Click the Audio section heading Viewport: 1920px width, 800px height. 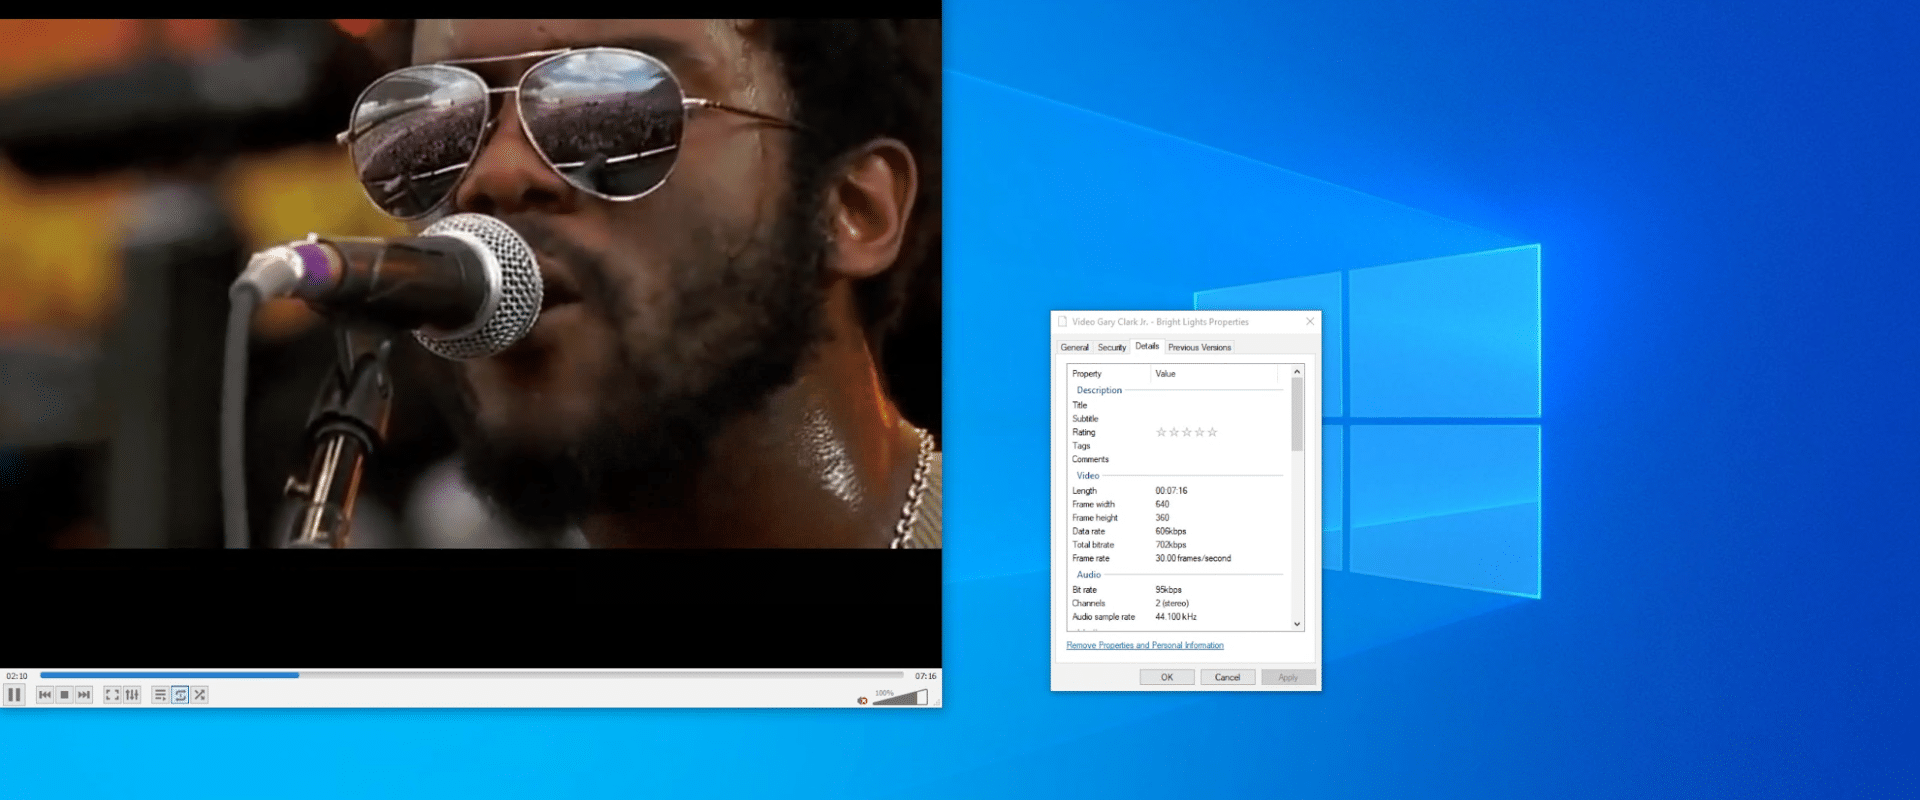(1089, 575)
